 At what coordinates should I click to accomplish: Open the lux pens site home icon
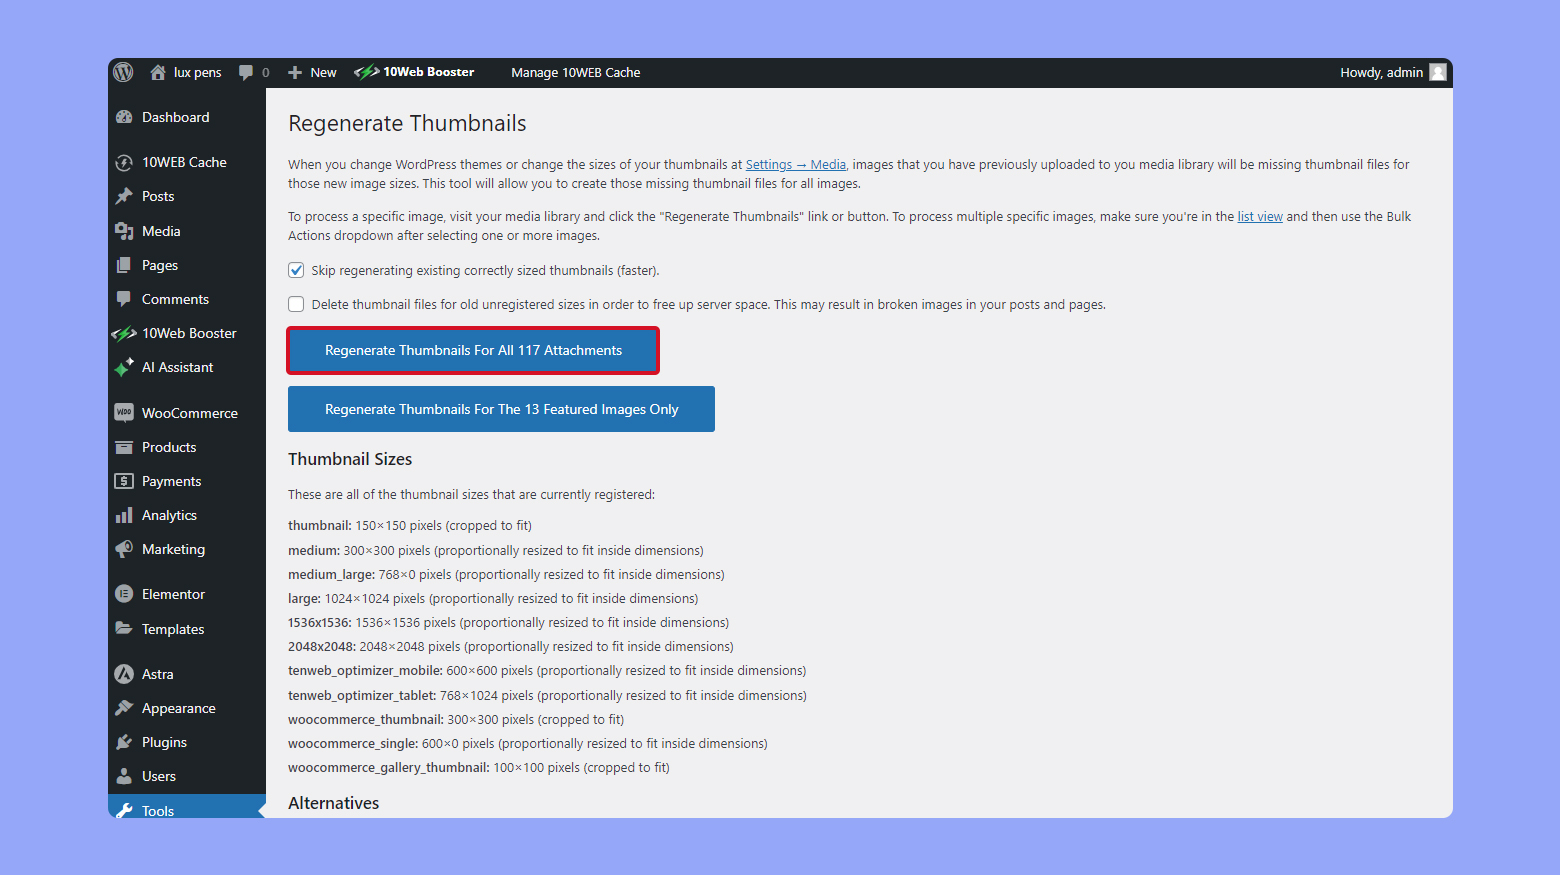[158, 72]
